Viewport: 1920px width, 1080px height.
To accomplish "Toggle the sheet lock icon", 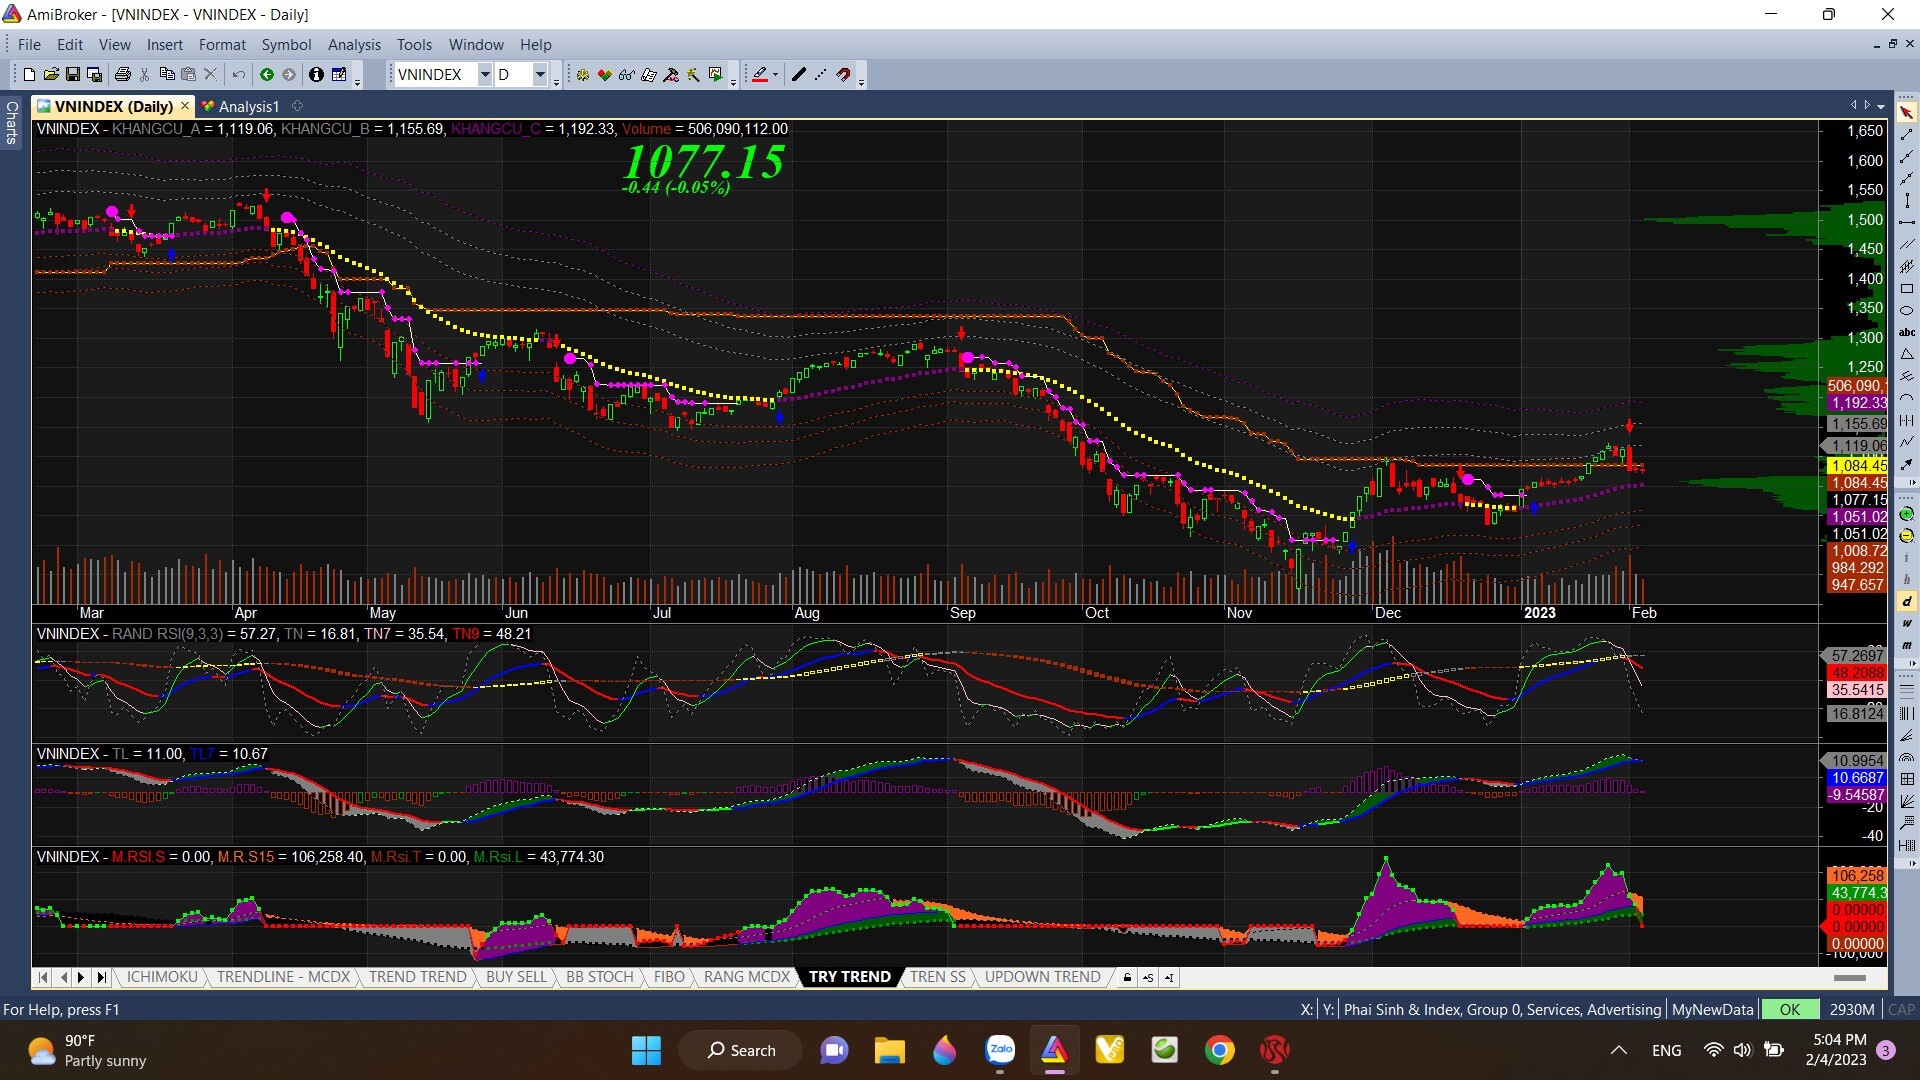I will click(x=1127, y=977).
